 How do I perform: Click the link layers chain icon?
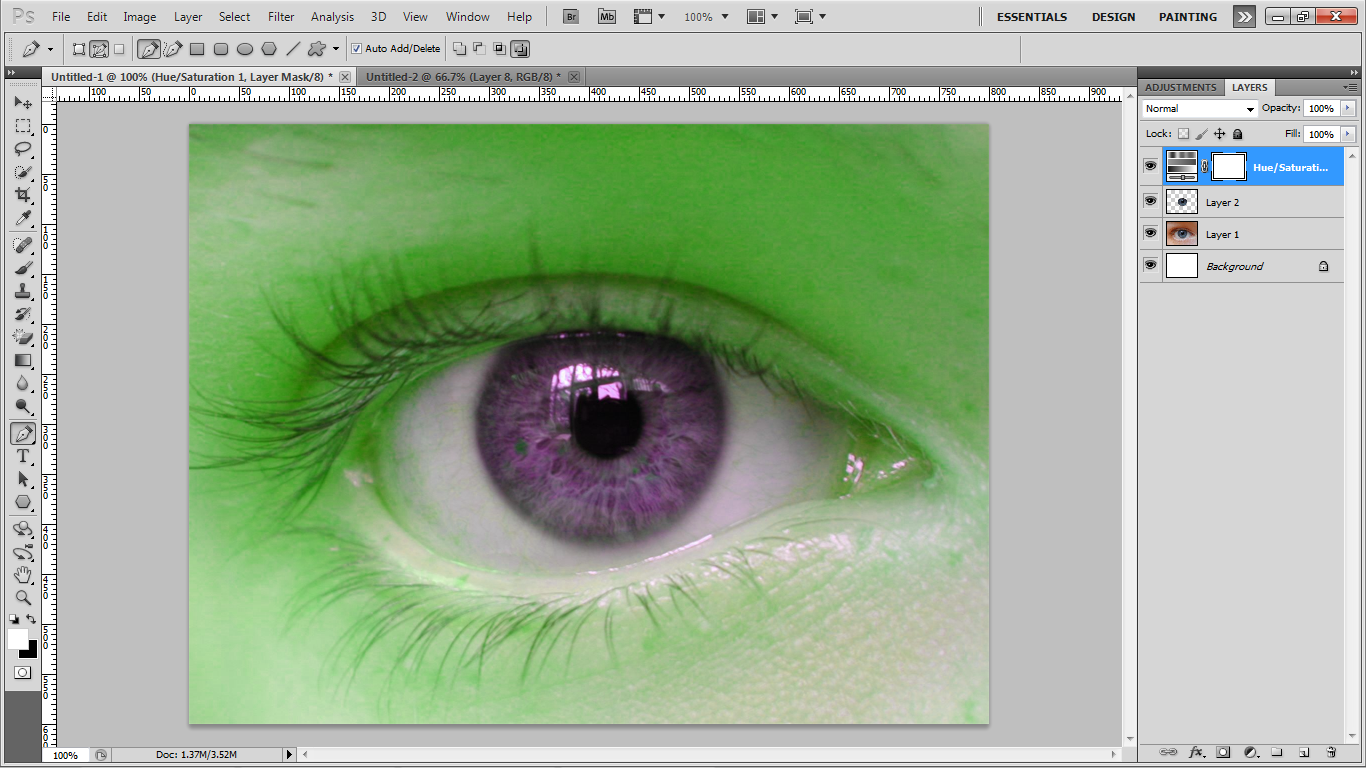[1168, 752]
